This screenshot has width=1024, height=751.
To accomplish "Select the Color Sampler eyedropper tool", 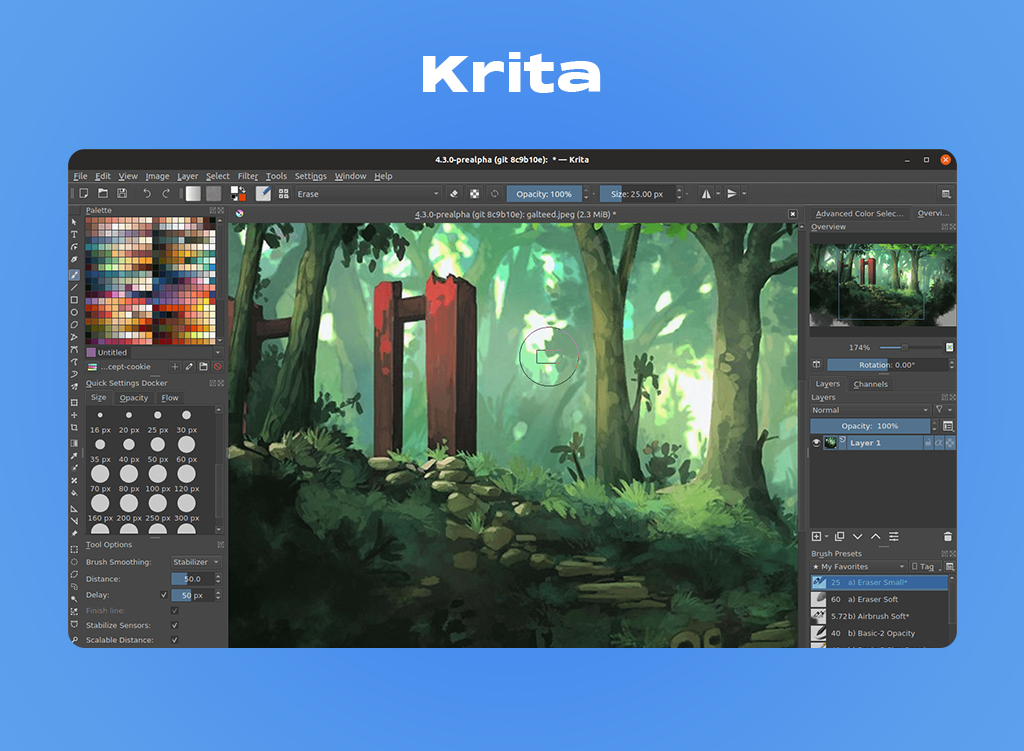I will coord(74,456).
